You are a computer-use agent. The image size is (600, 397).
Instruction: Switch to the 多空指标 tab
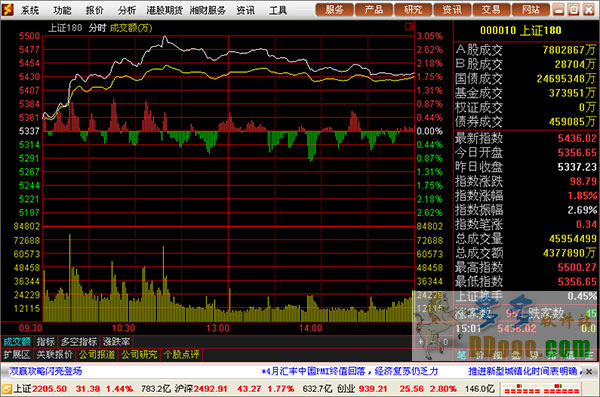click(78, 341)
